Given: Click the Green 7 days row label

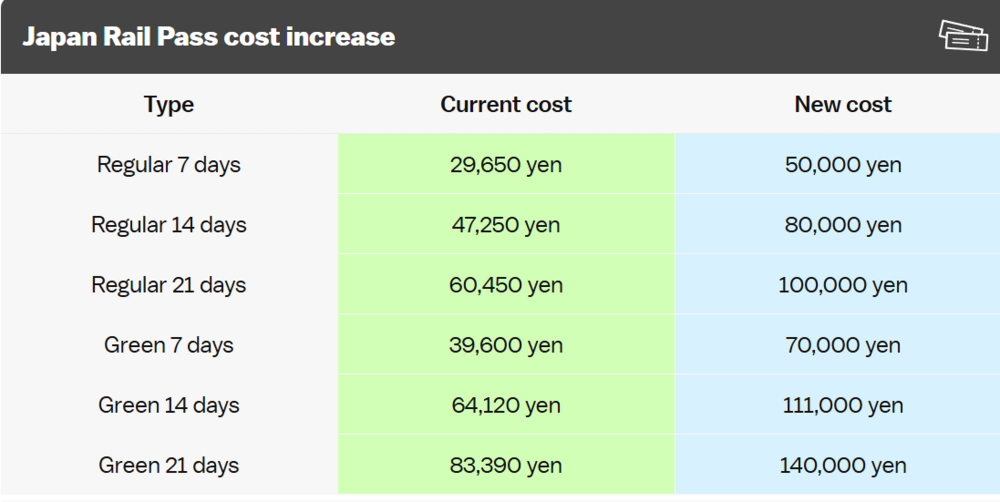Looking at the screenshot, I should click(168, 345).
